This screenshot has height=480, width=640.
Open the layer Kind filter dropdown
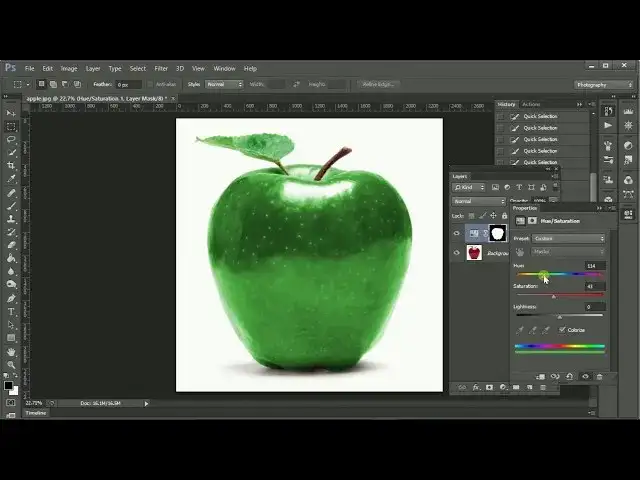click(x=469, y=187)
